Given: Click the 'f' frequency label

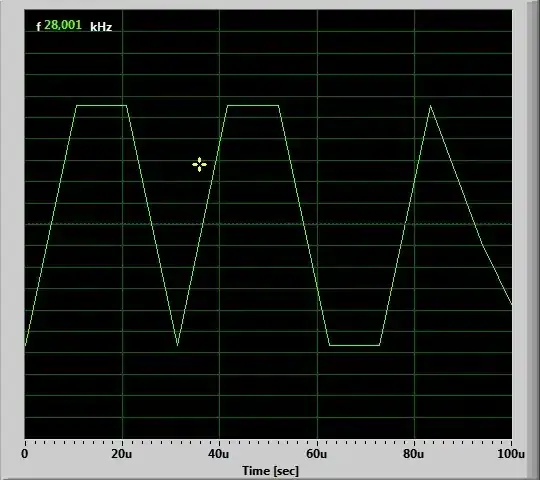Looking at the screenshot, I should [x=38, y=27].
